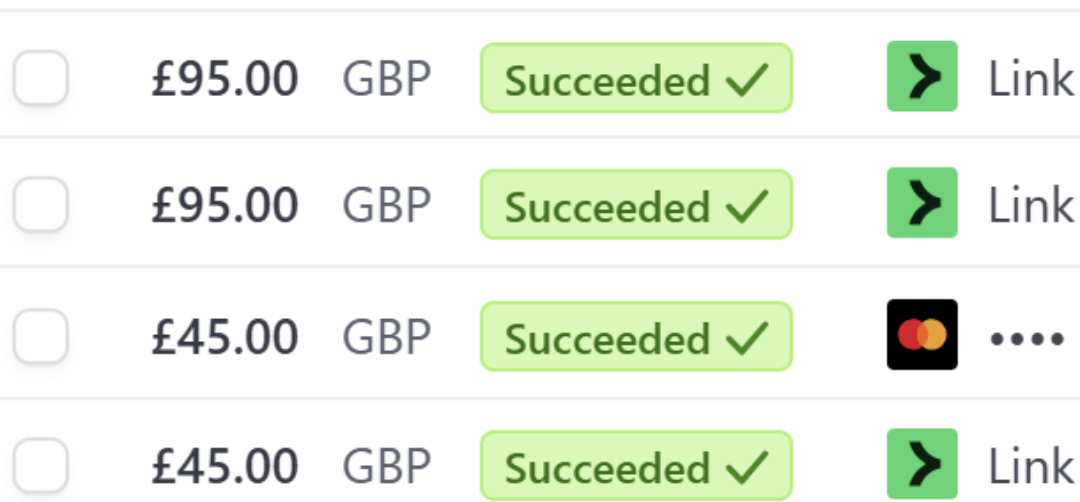Image resolution: width=1080 pixels, height=502 pixels.
Task: Click the Mastercard logo icon
Action: [x=922, y=335]
